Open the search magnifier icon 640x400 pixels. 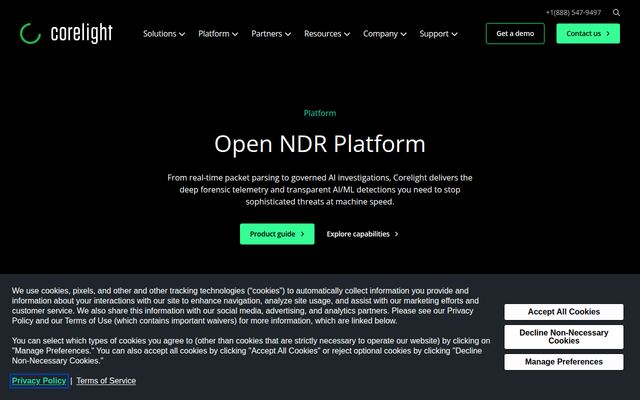[616, 13]
